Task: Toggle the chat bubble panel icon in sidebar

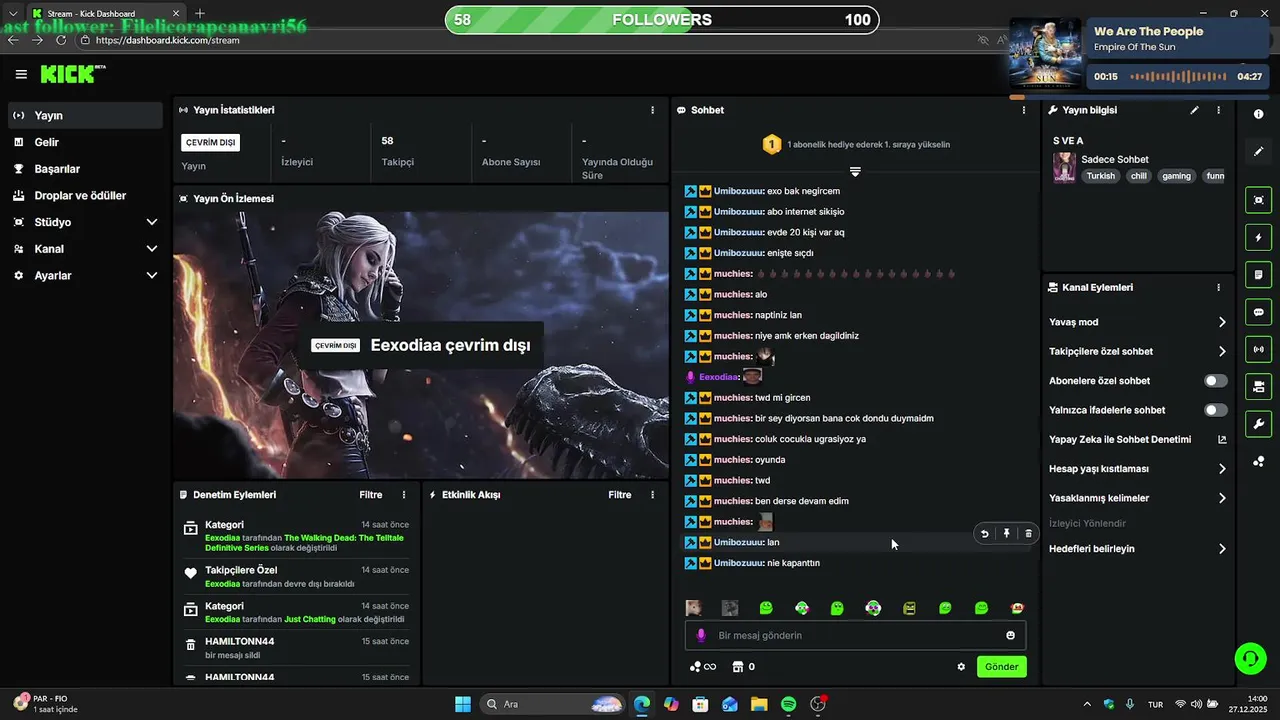Action: pyautogui.click(x=1258, y=312)
